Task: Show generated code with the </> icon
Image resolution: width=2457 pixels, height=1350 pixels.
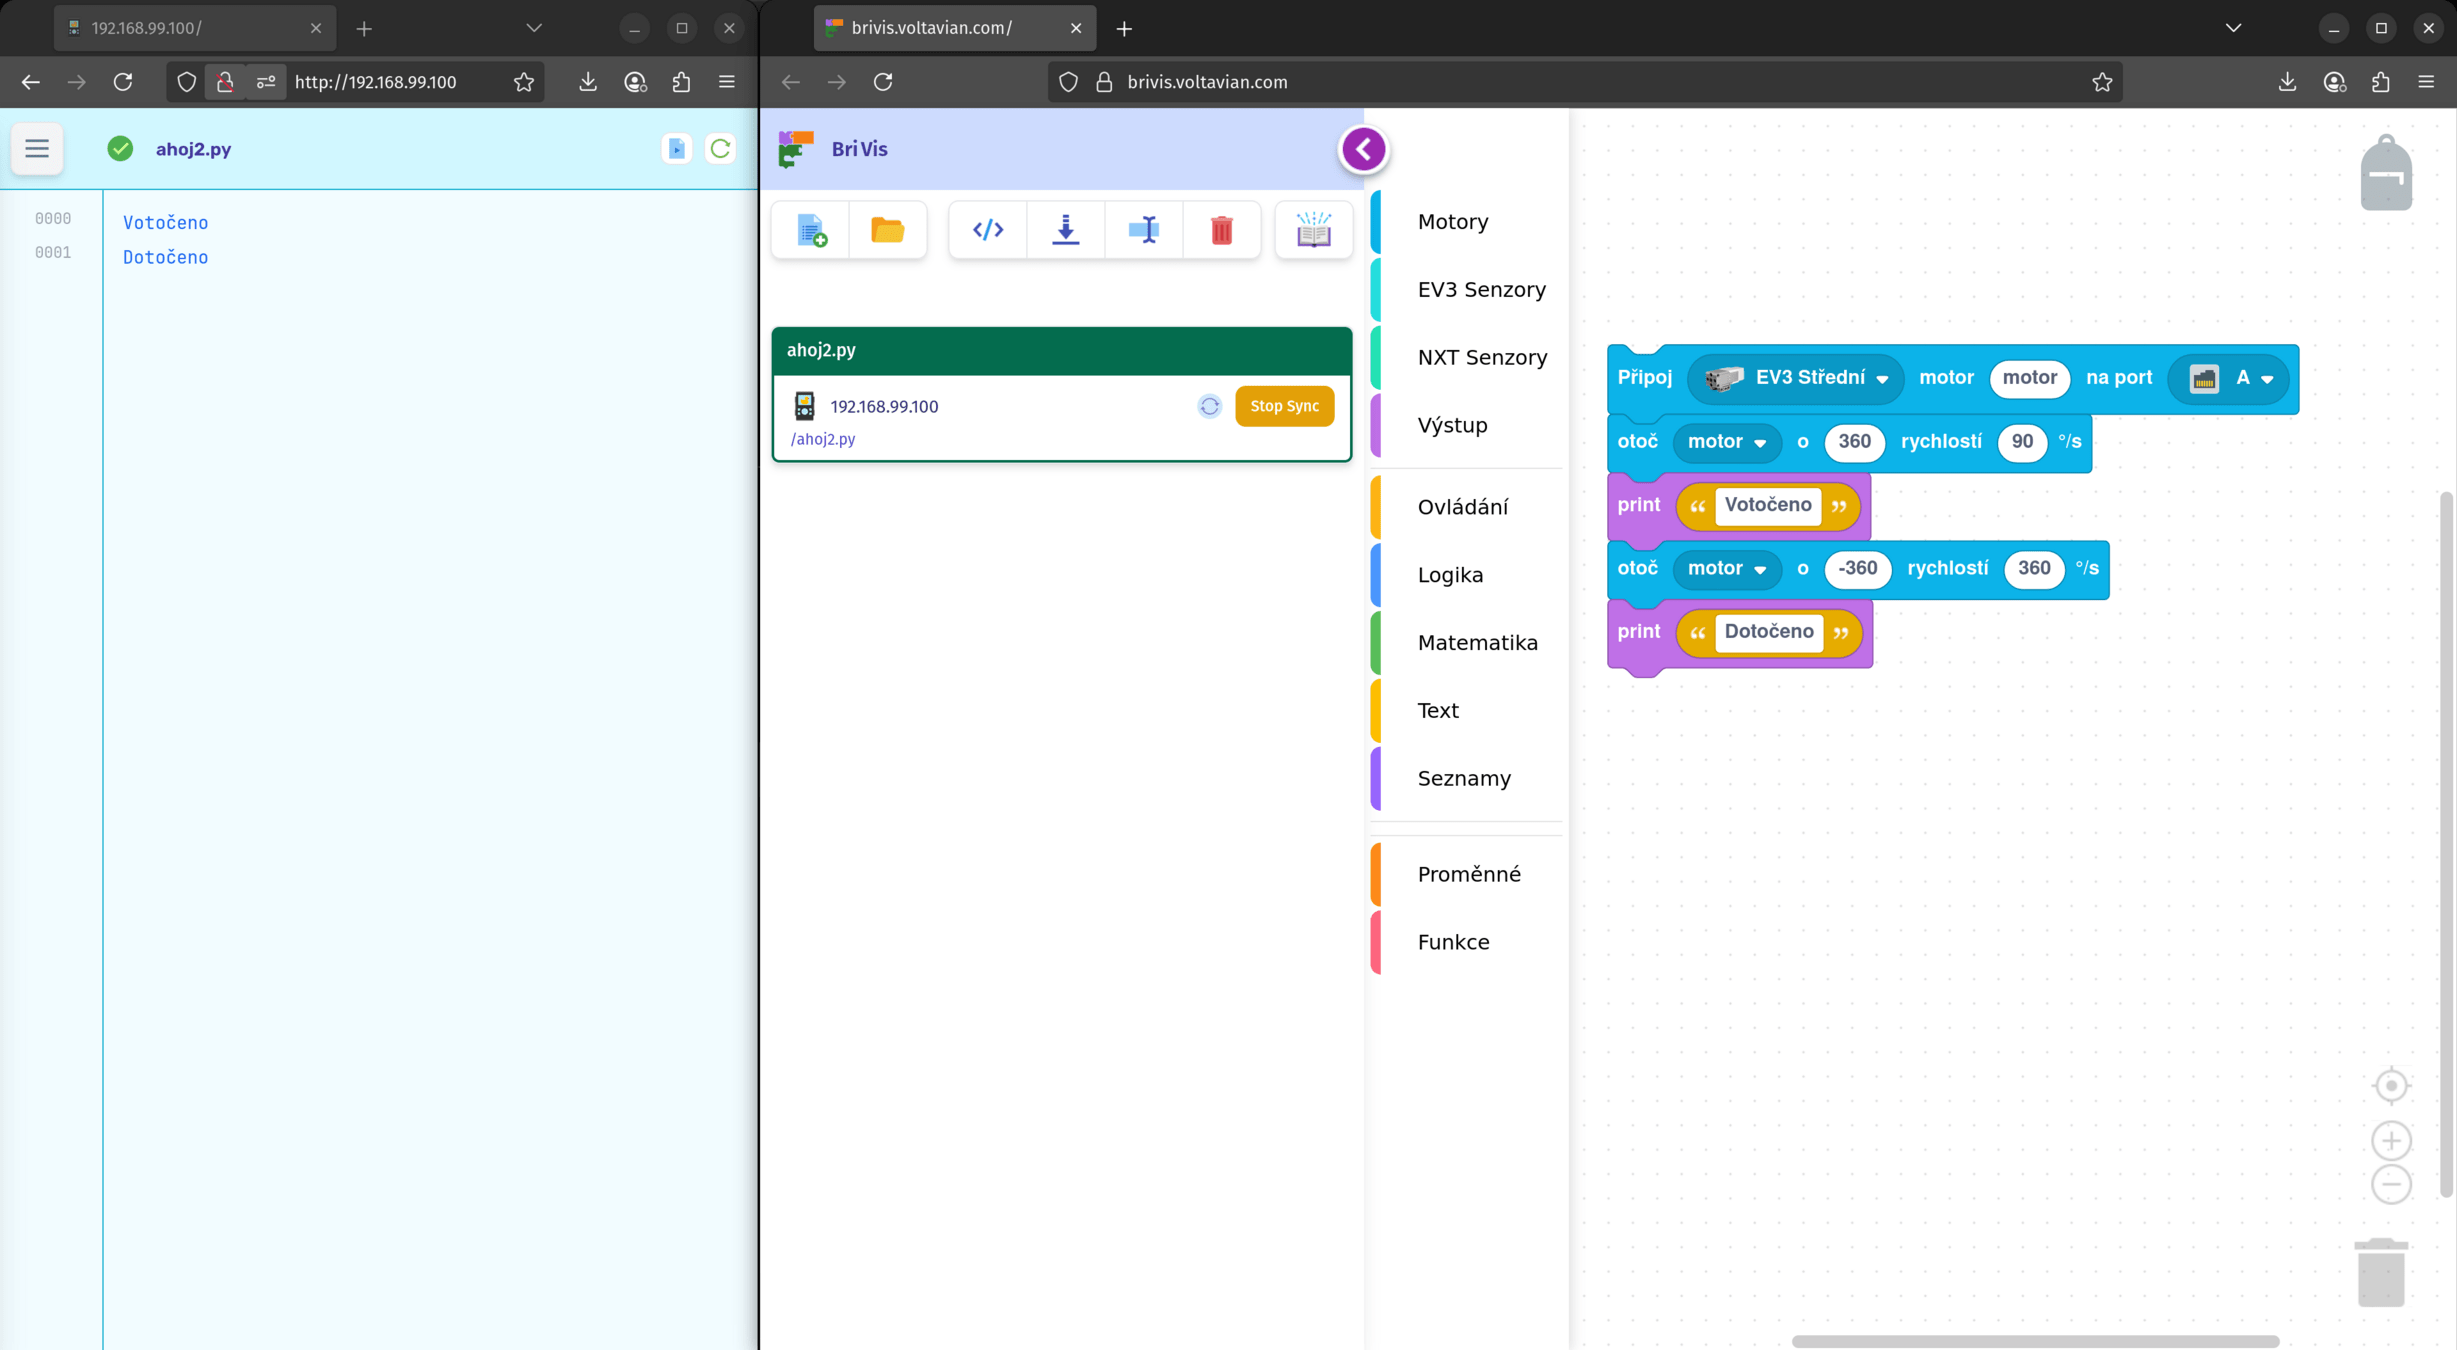Action: tap(988, 230)
